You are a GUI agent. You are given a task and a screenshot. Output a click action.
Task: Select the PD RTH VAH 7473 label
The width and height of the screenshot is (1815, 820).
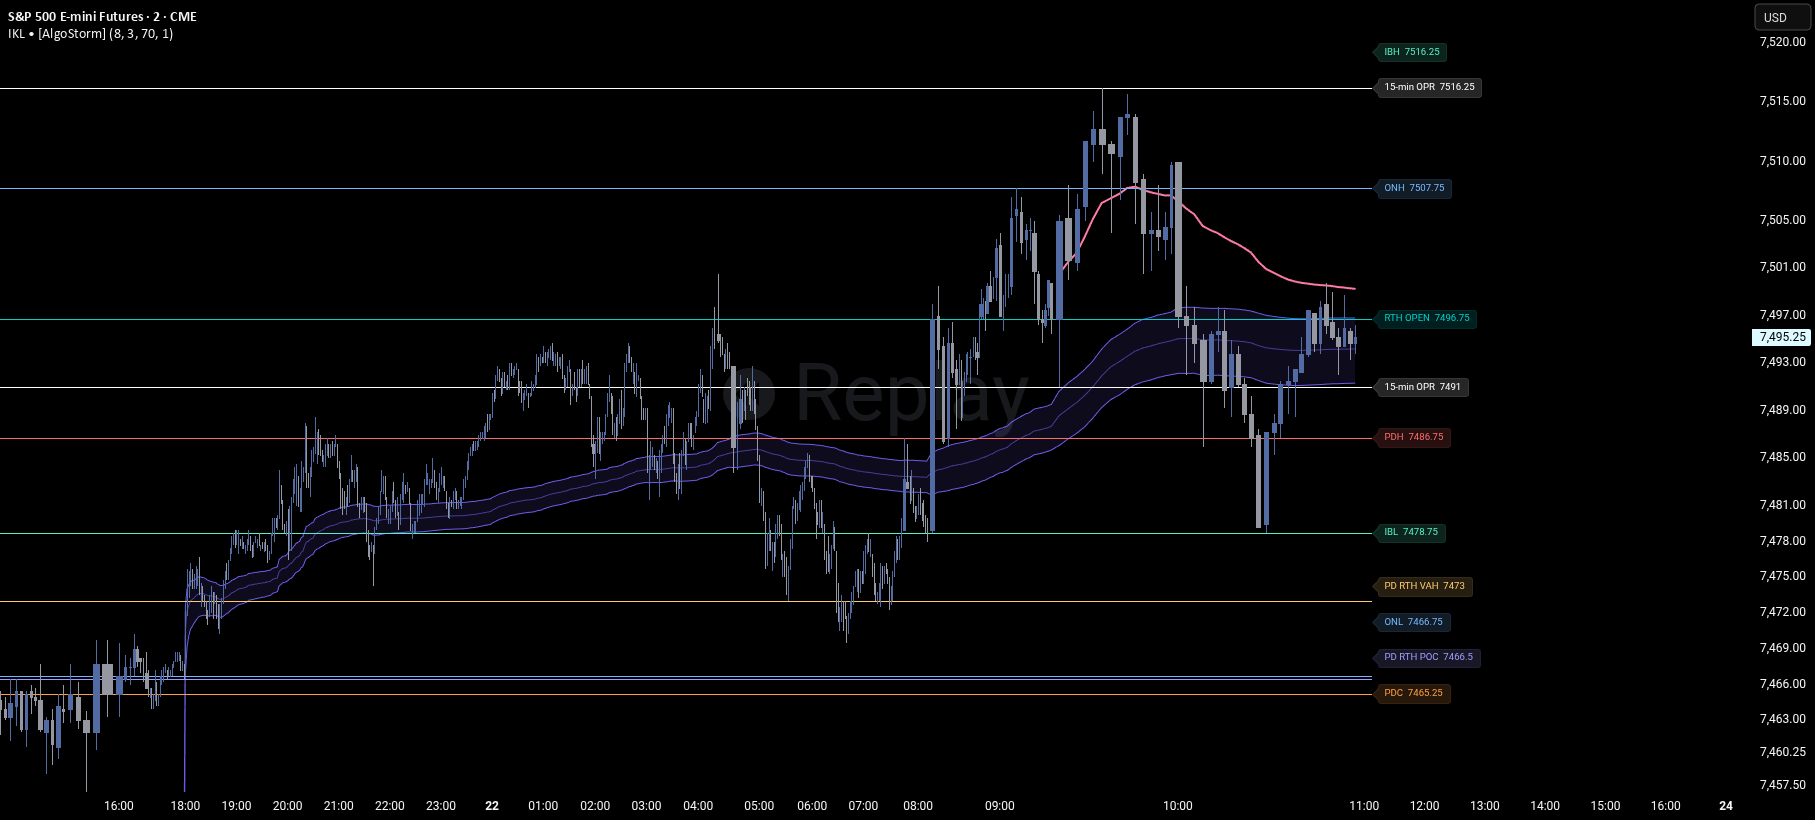pyautogui.click(x=1424, y=586)
